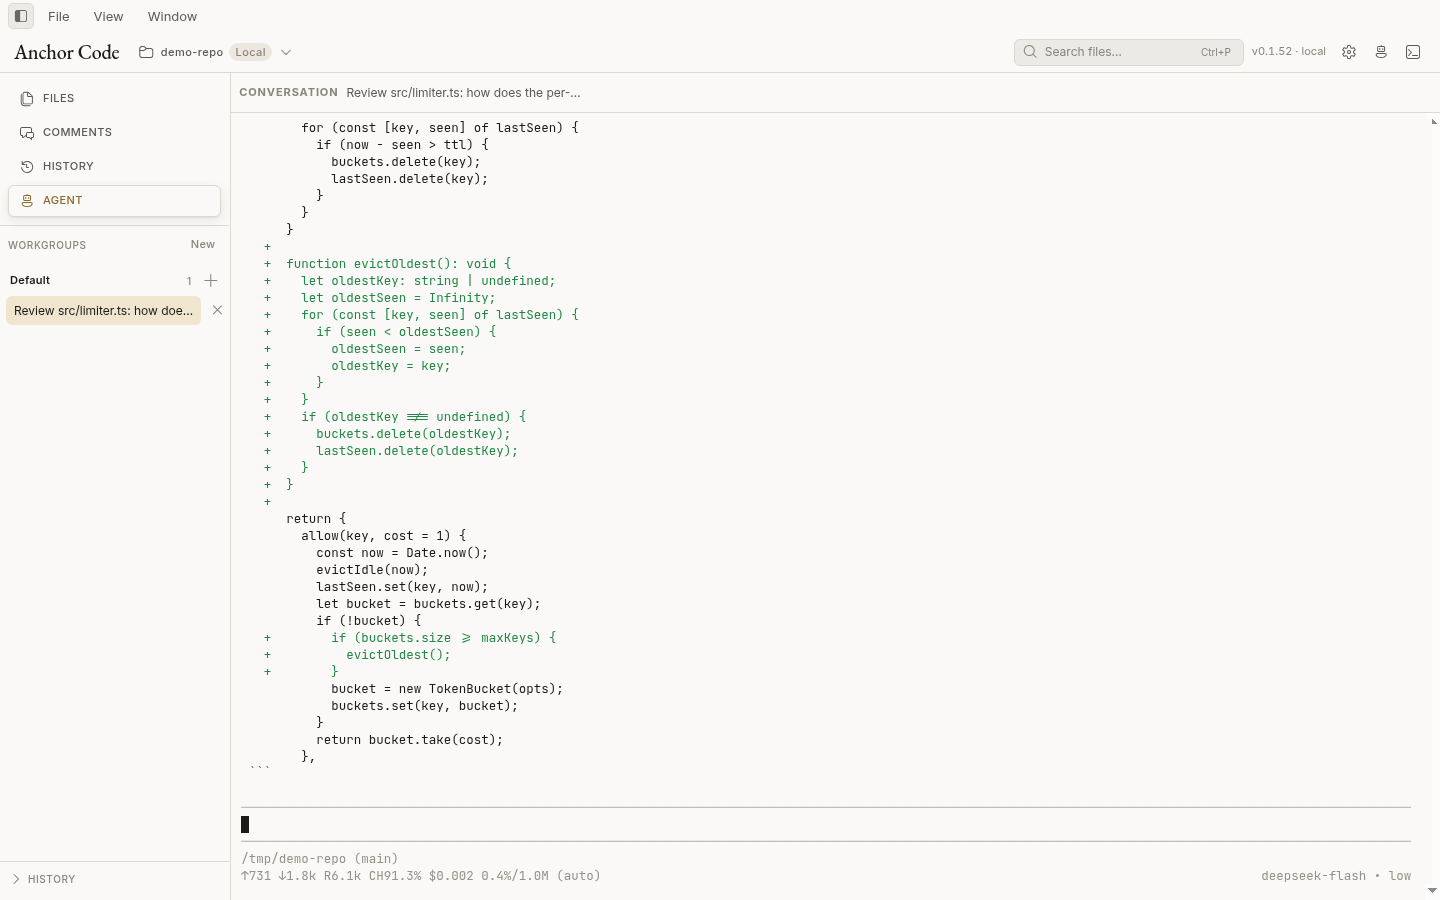This screenshot has width=1440, height=900.
Task: Click the 'let oldestSeen = Infinity;' line
Action: click(x=399, y=298)
